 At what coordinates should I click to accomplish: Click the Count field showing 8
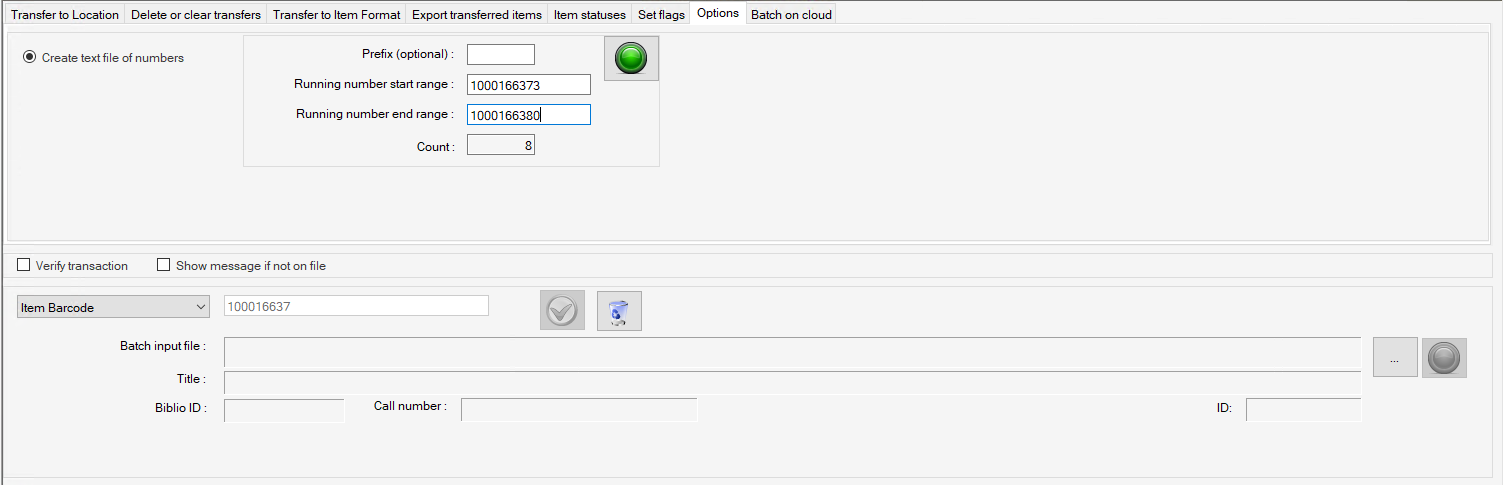coord(501,146)
